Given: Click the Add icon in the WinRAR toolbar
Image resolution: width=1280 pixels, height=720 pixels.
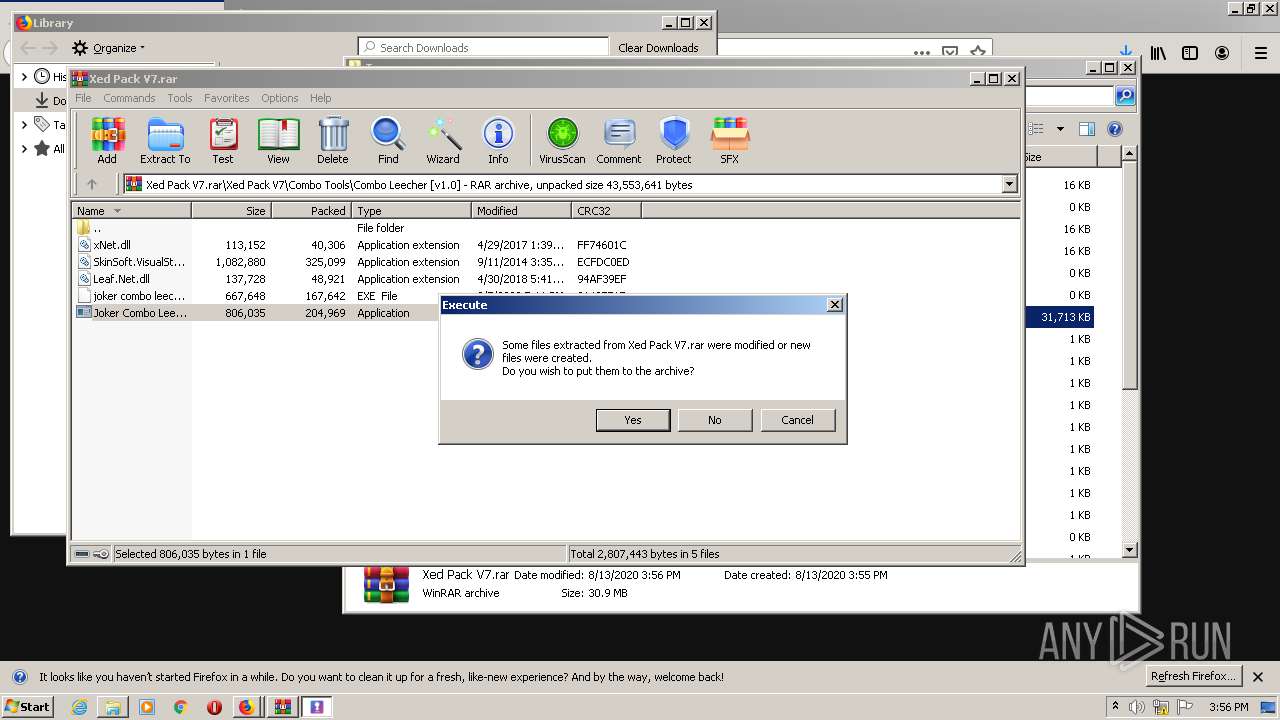Looking at the screenshot, I should (x=107, y=140).
